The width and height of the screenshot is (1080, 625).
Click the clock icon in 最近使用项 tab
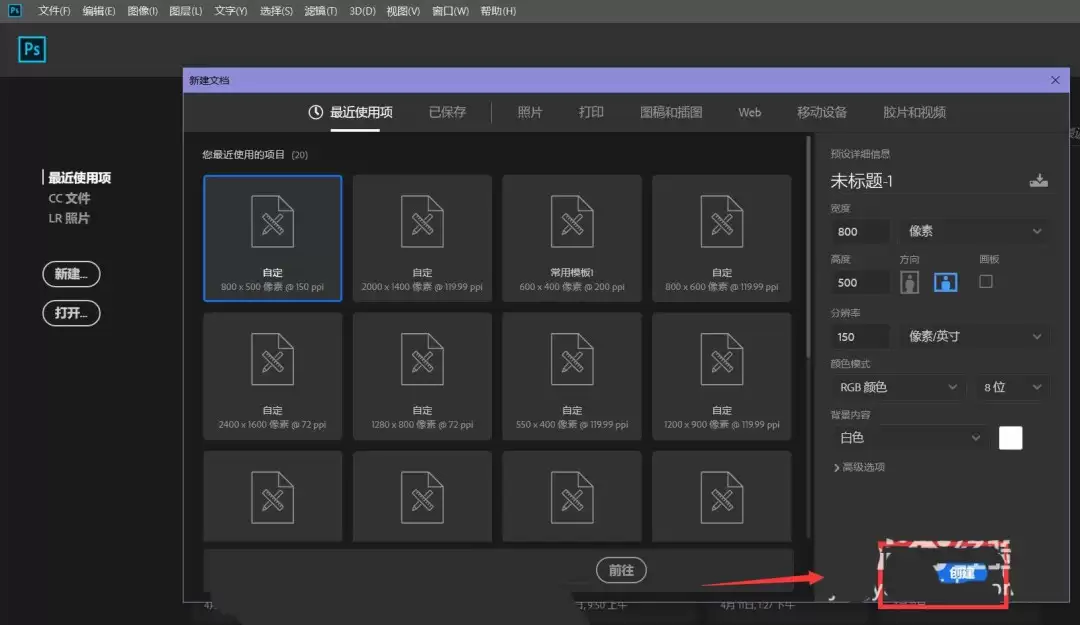coord(315,112)
